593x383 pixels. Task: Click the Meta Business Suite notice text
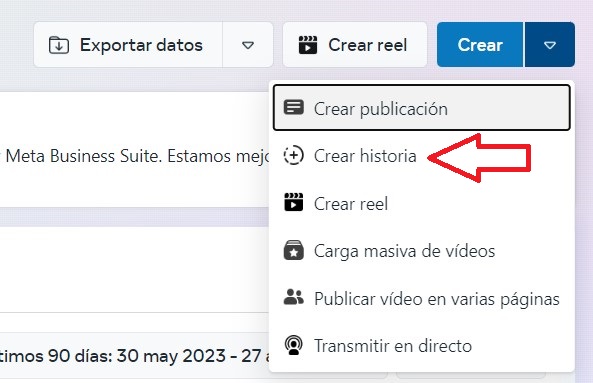[136, 156]
